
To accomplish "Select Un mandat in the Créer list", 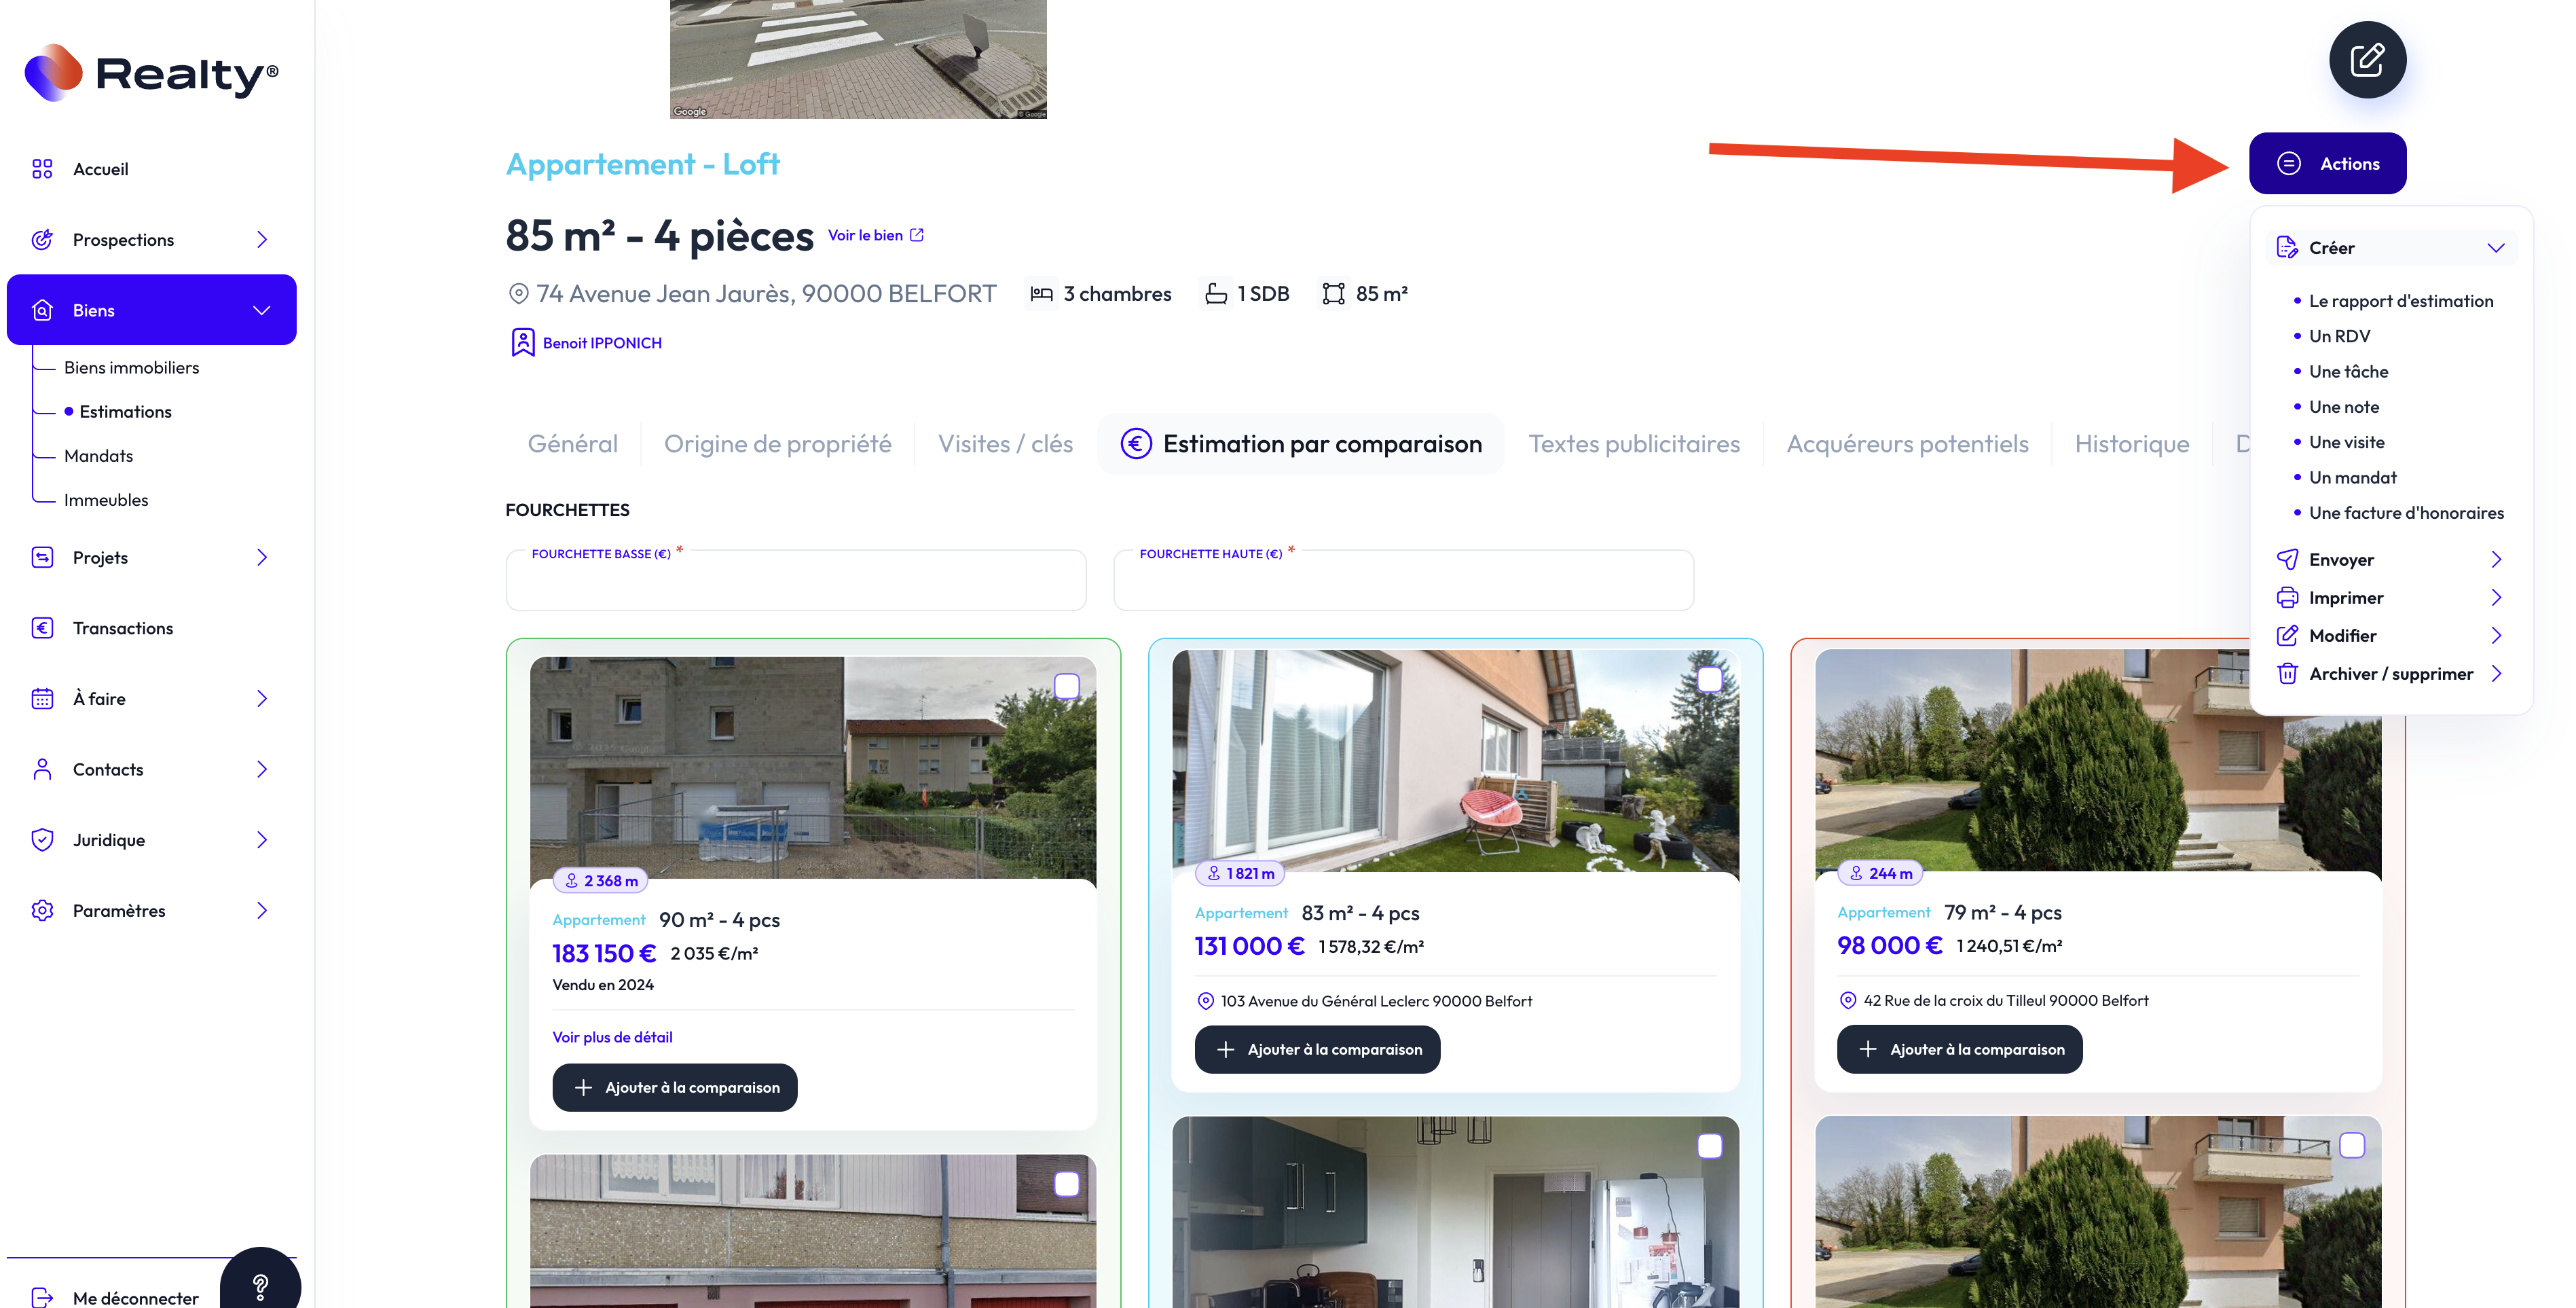I will 2352,478.
